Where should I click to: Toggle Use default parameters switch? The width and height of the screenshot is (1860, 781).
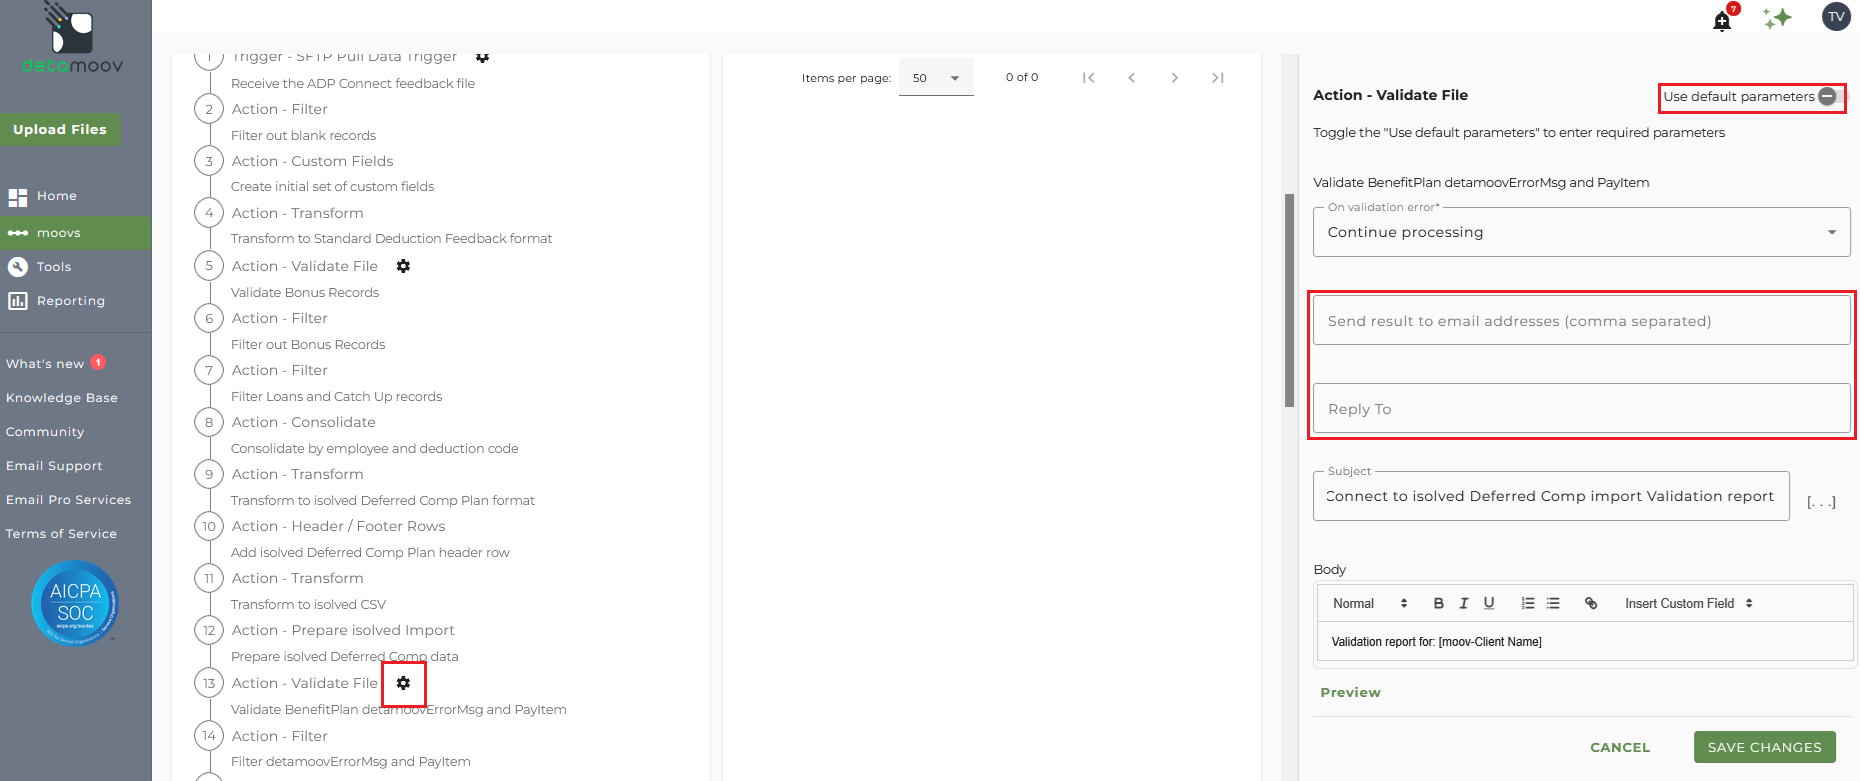click(1829, 97)
